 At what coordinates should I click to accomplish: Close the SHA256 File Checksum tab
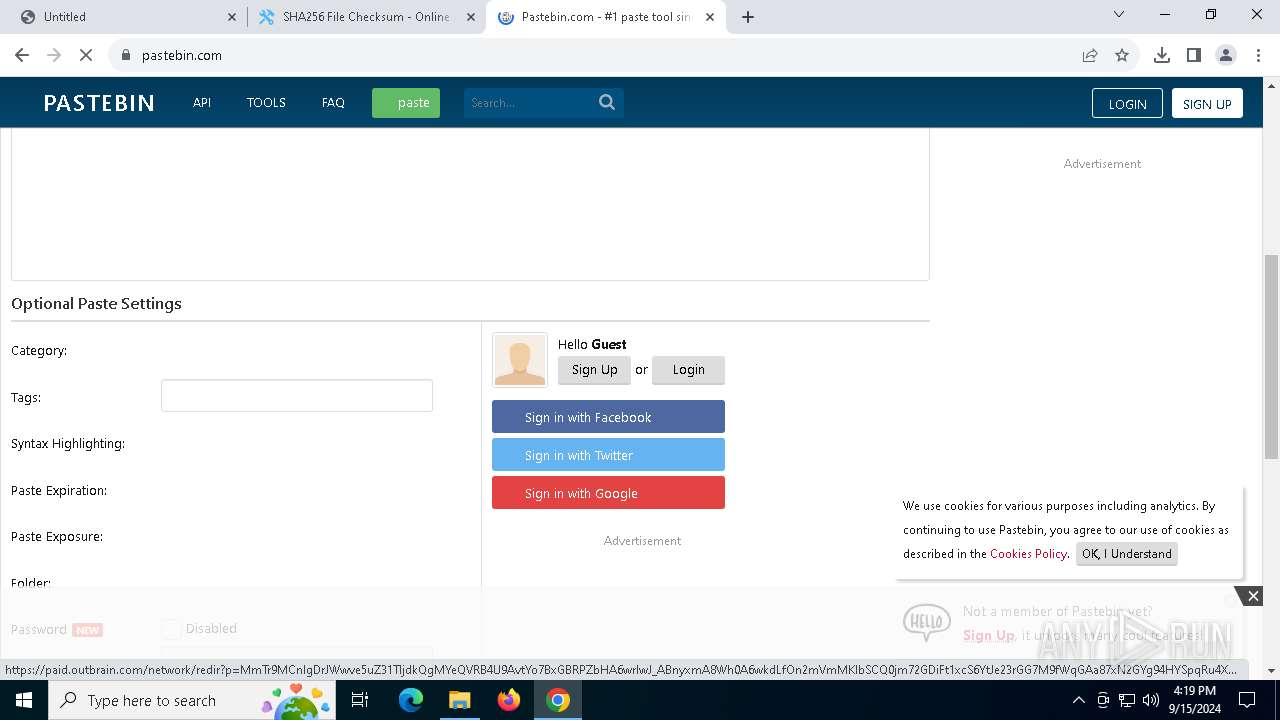click(471, 17)
